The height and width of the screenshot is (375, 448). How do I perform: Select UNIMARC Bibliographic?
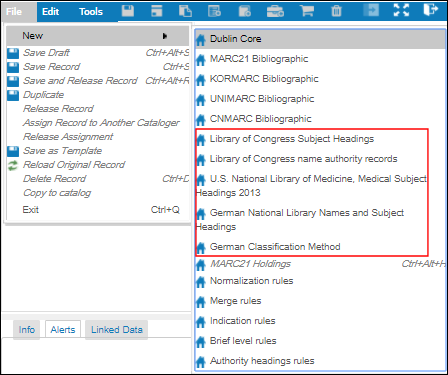coord(320,99)
